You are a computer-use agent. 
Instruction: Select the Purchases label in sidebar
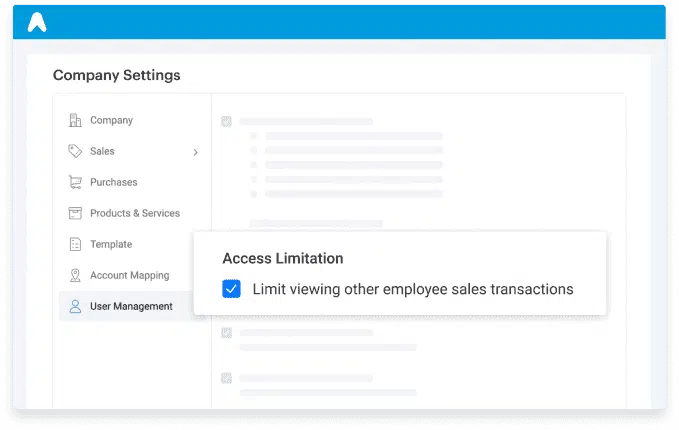point(113,183)
